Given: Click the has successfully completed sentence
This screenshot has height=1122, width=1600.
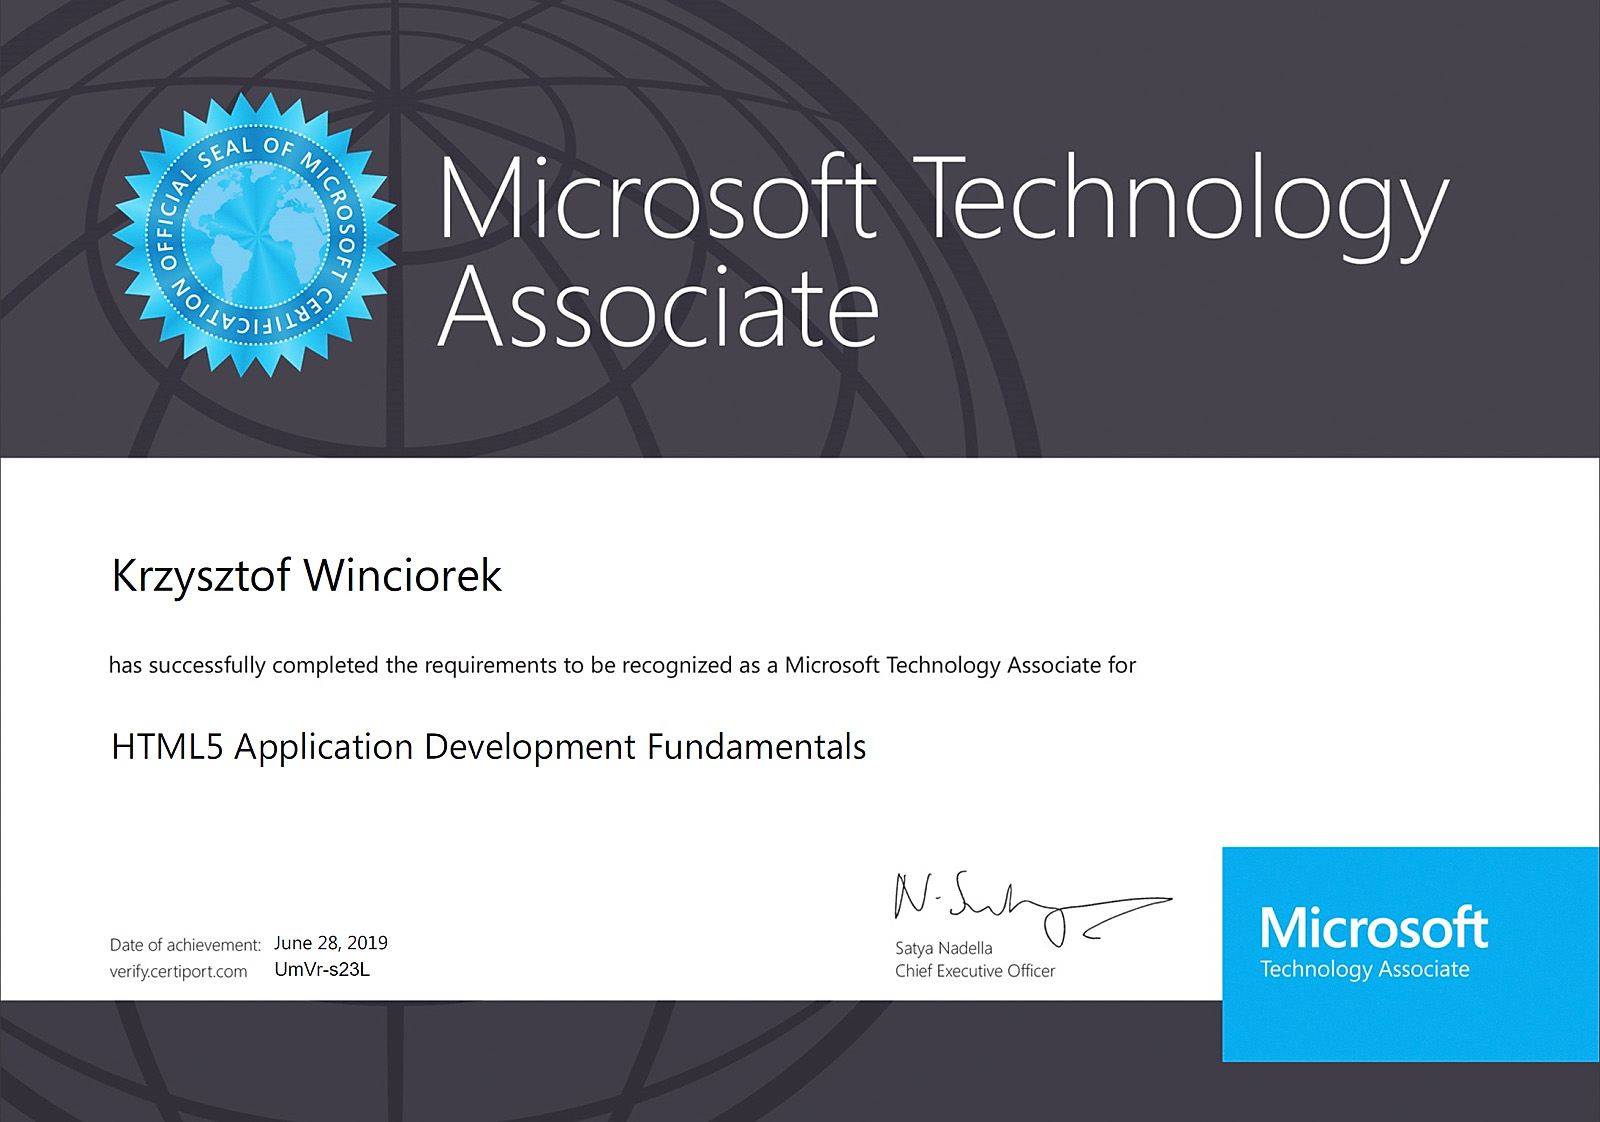Looking at the screenshot, I should 622,666.
